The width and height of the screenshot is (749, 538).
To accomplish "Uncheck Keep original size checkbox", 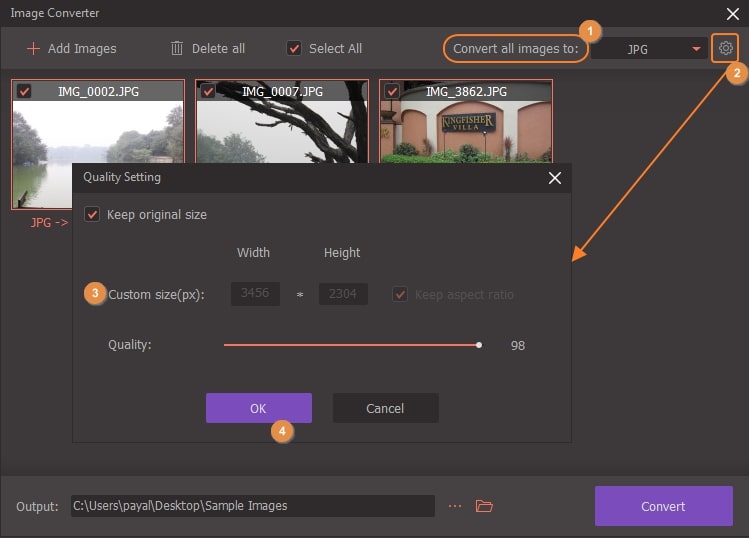I will (92, 214).
